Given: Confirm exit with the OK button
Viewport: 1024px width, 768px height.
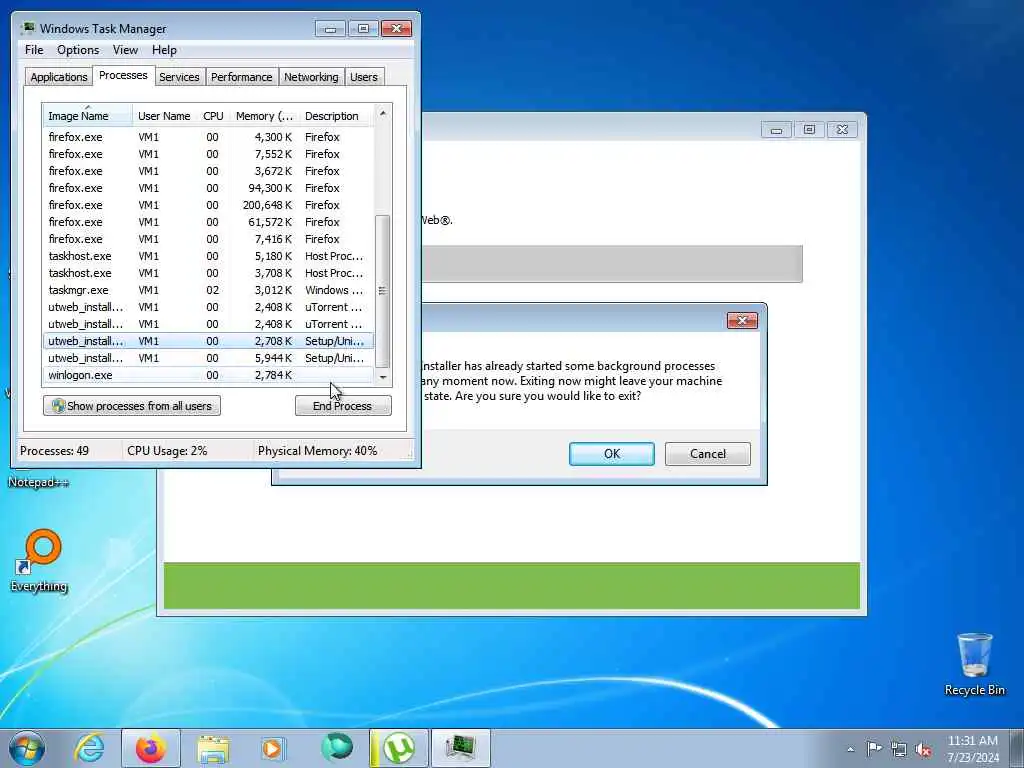Looking at the screenshot, I should coord(611,454).
